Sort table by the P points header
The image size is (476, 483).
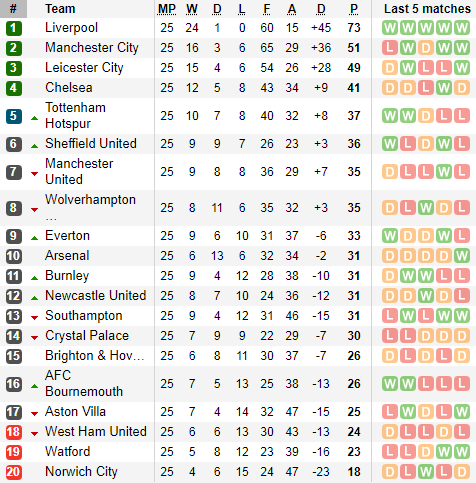point(354,9)
